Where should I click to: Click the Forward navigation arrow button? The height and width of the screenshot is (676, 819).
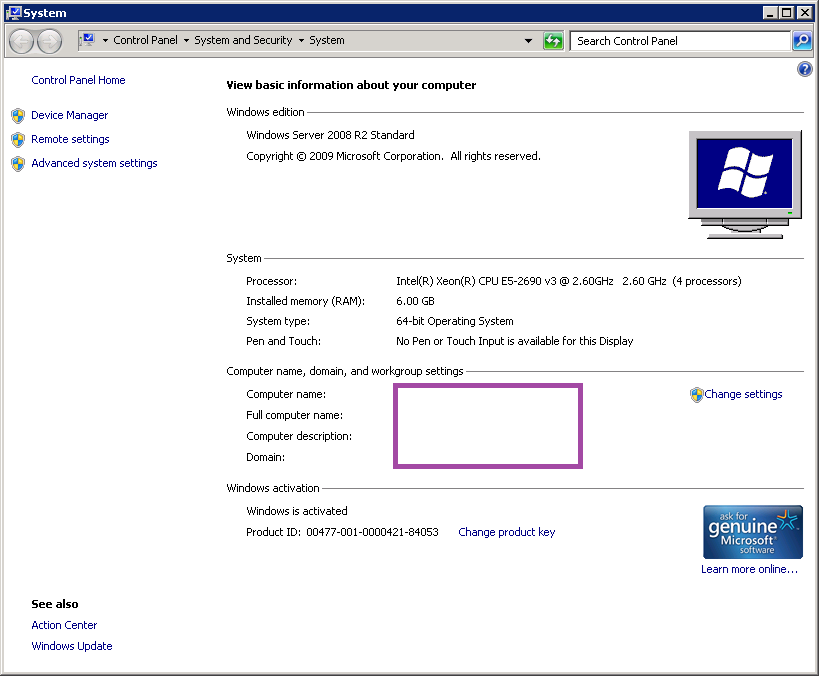[50, 41]
